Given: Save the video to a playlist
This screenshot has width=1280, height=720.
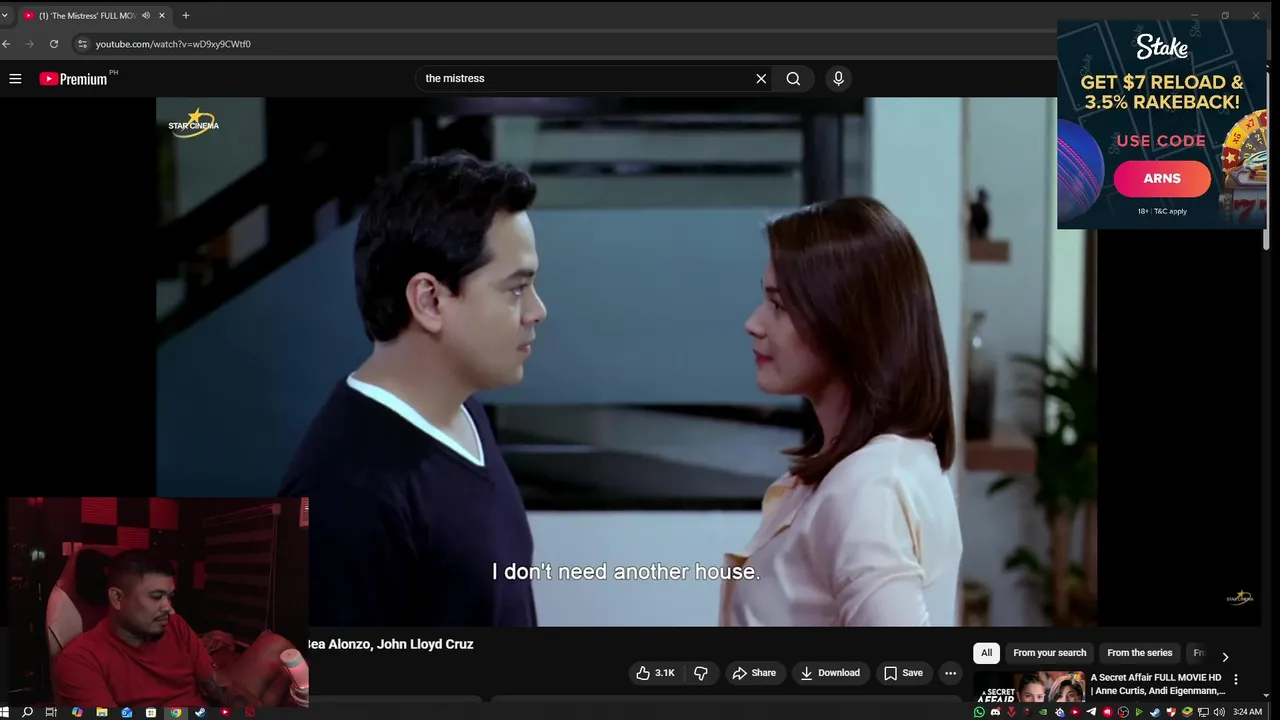Looking at the screenshot, I should (x=903, y=673).
